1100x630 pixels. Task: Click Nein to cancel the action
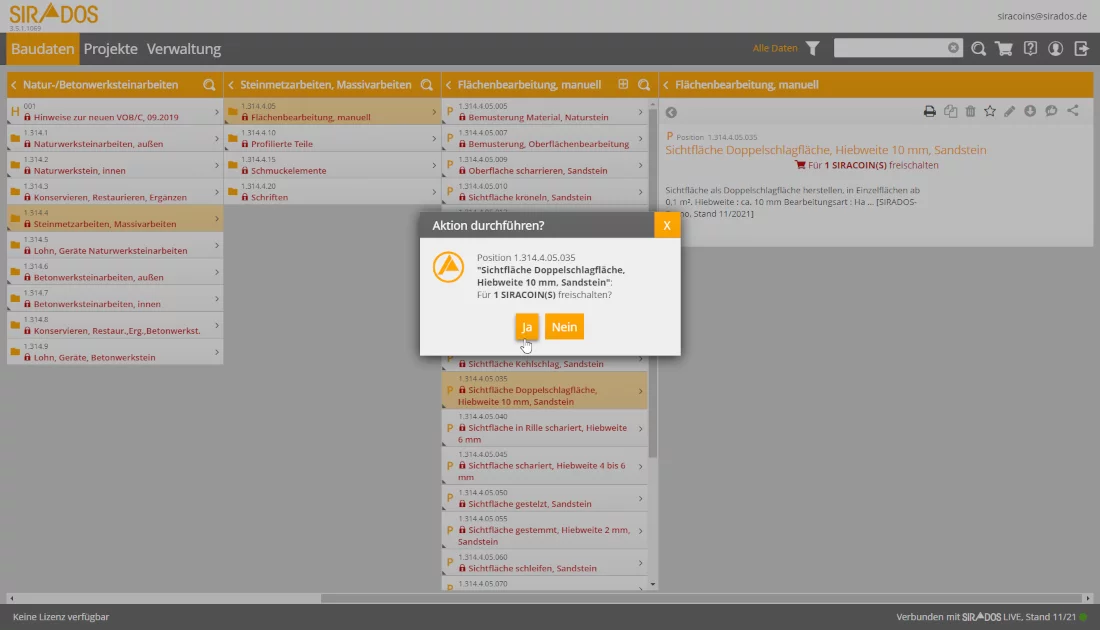pos(564,327)
